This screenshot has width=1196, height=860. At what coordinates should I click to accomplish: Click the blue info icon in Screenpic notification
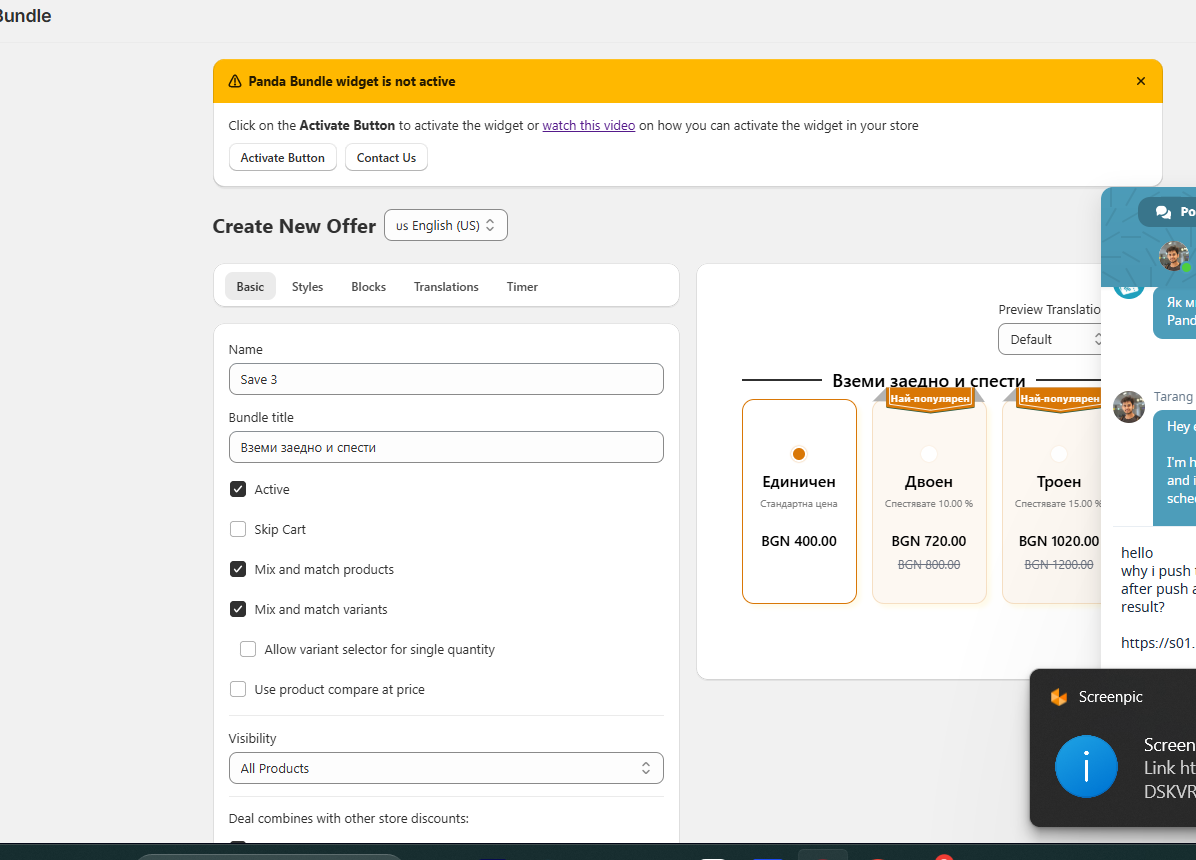pyautogui.click(x=1086, y=766)
